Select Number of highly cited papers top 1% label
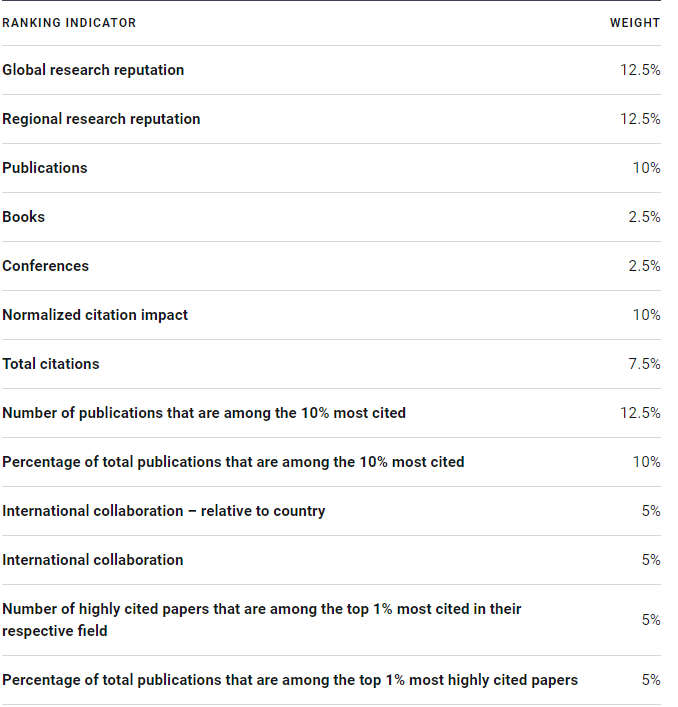Screen dimensions: 678x707 pos(262,620)
